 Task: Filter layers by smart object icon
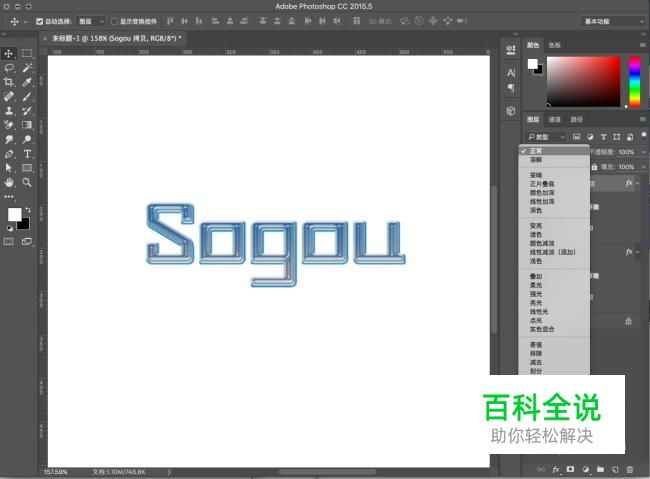630,137
